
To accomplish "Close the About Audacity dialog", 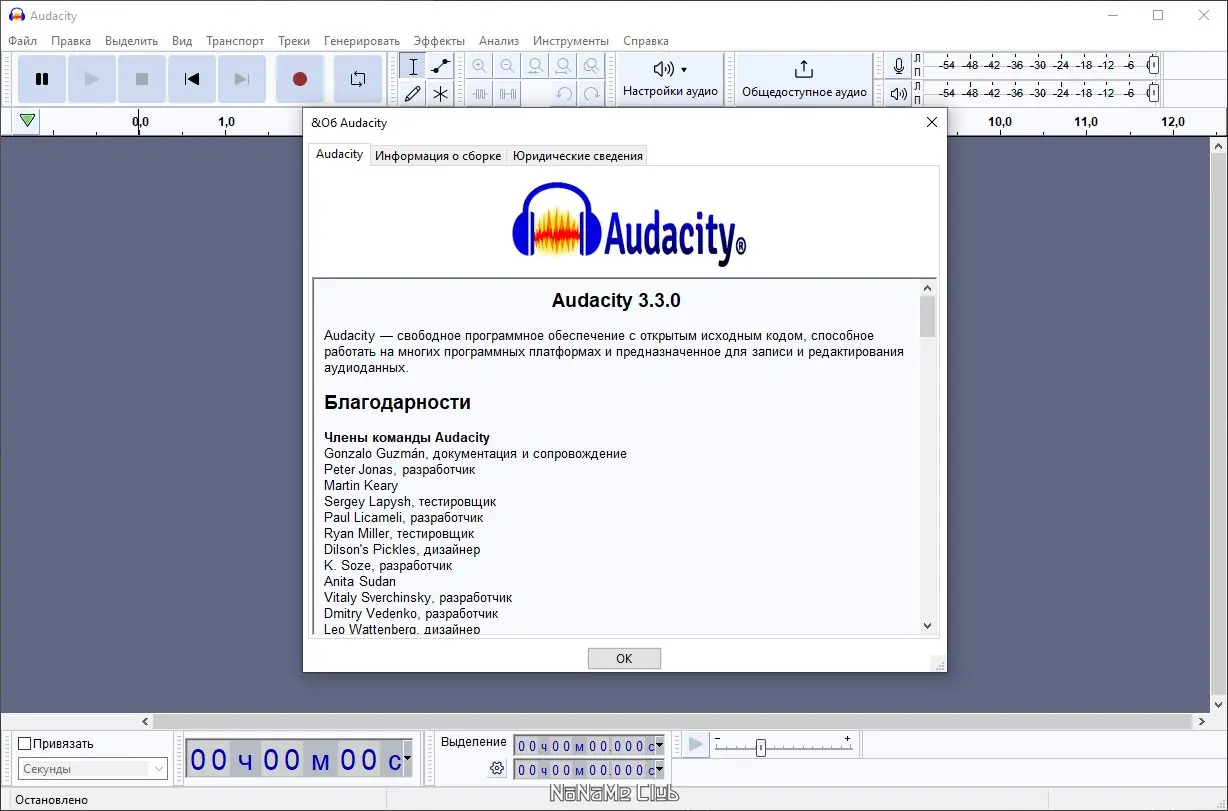I will 932,122.
